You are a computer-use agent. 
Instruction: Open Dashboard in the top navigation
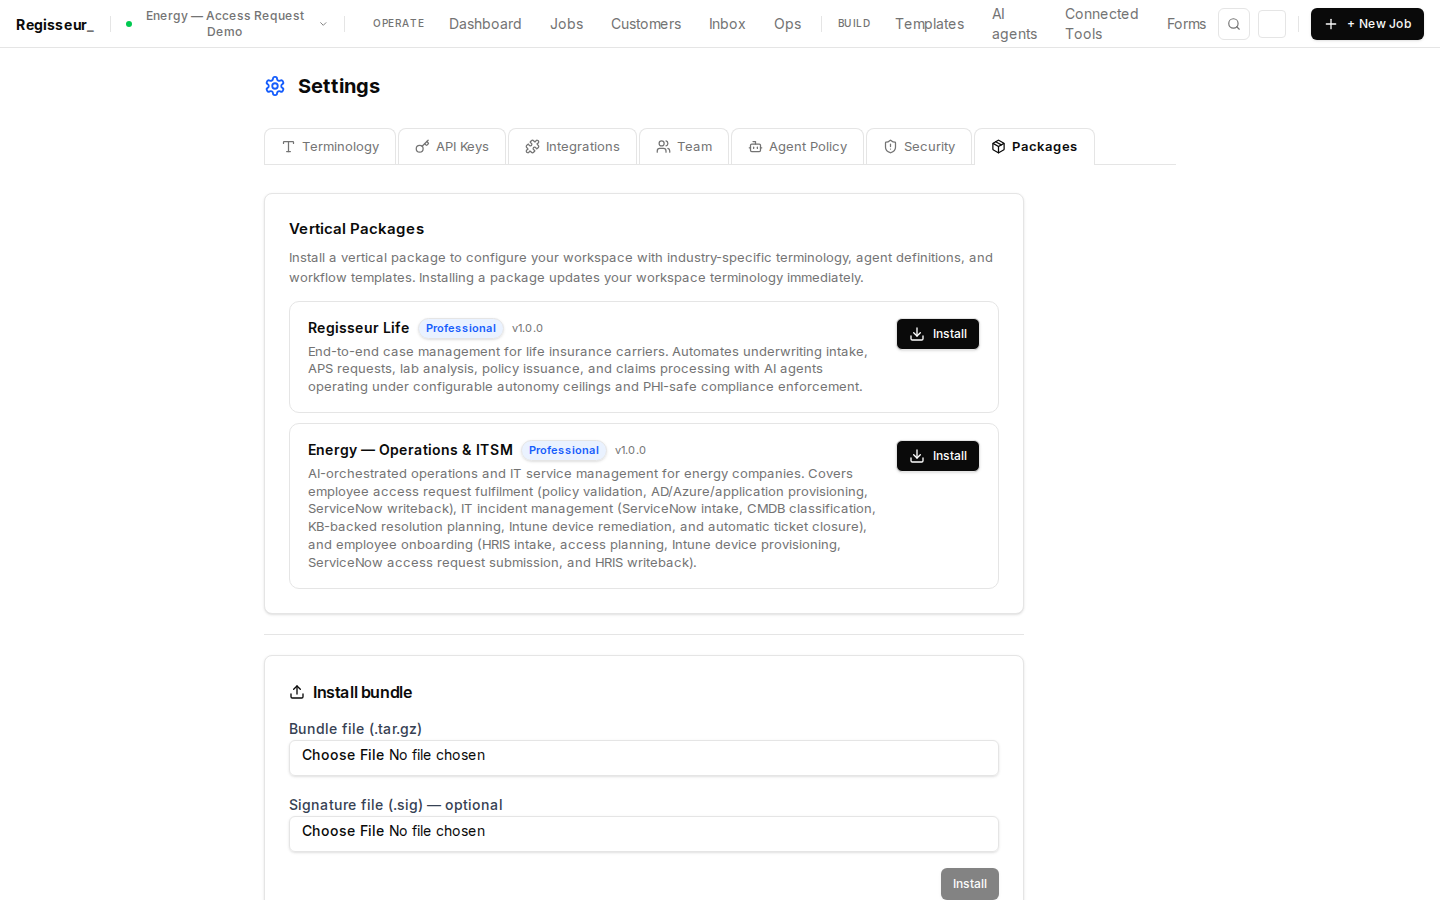coord(485,24)
